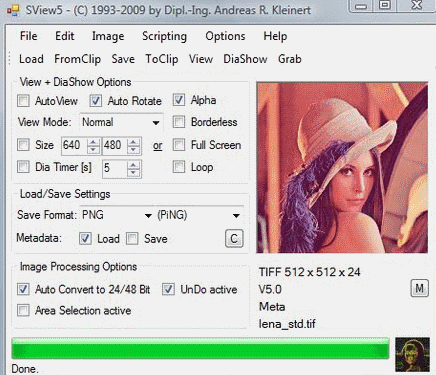The width and height of the screenshot is (436, 375).
Task: Uncheck the Alpha checkbox
Action: pos(179,100)
